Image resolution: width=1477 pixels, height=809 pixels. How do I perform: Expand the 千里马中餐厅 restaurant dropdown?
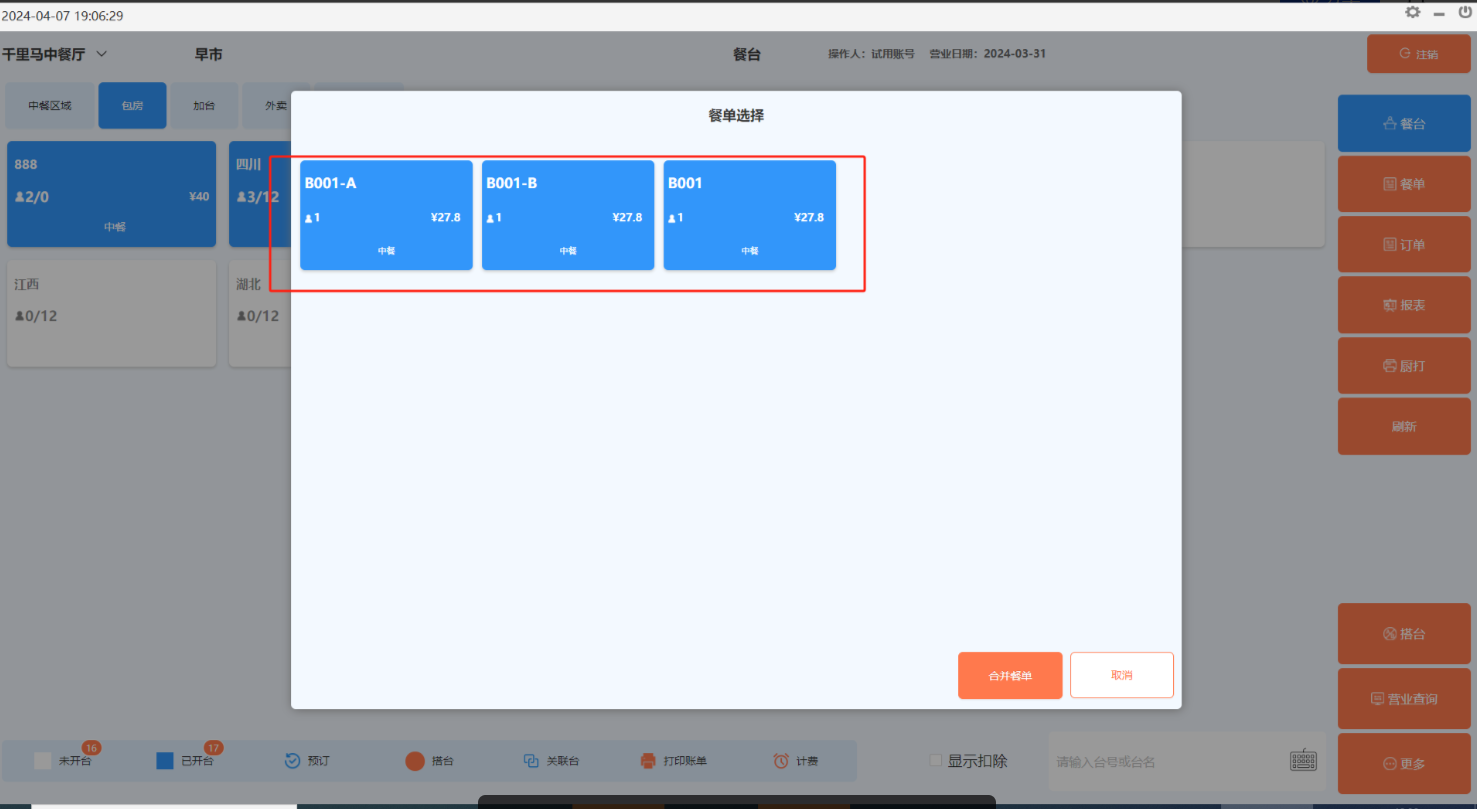[x=101, y=54]
